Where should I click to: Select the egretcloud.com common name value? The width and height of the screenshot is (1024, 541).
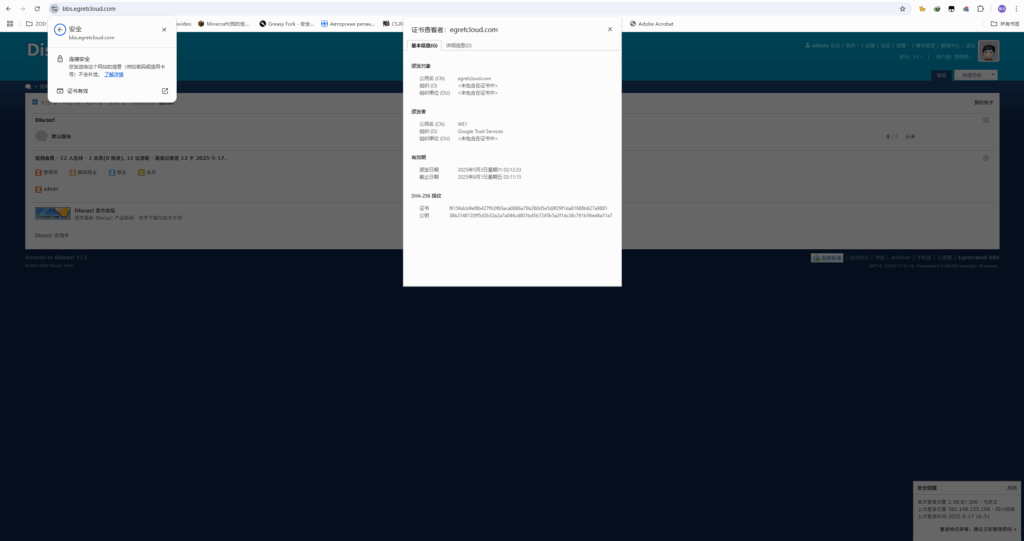tap(474, 78)
